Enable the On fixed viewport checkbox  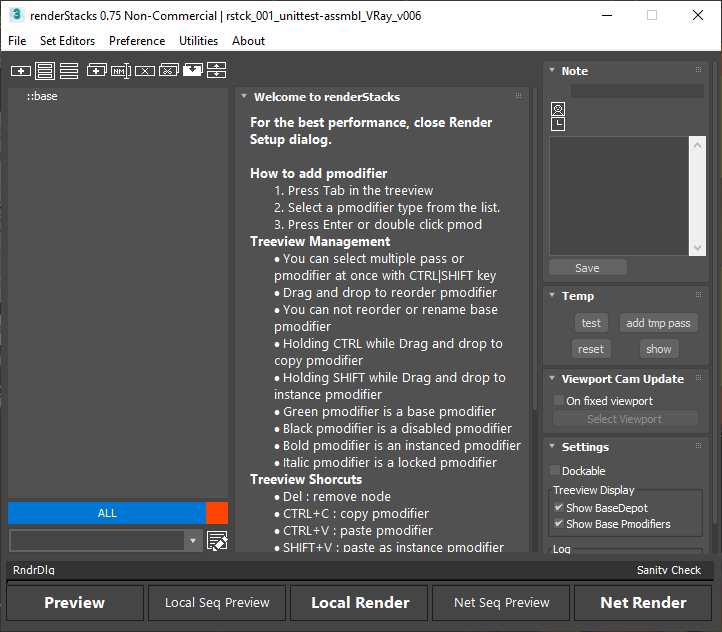[x=559, y=400]
